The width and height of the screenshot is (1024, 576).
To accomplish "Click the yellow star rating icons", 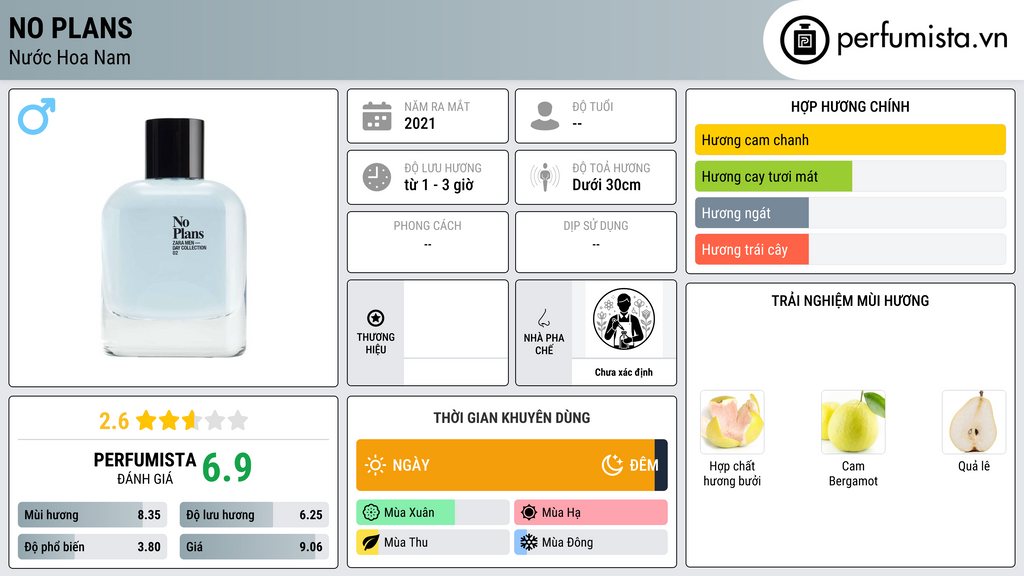I will pyautogui.click(x=192, y=420).
